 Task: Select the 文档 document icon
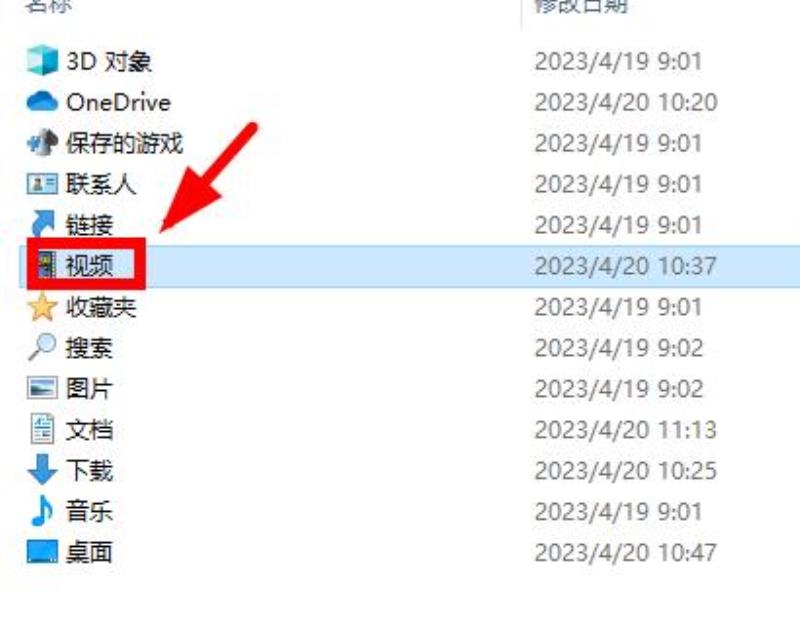(42, 429)
